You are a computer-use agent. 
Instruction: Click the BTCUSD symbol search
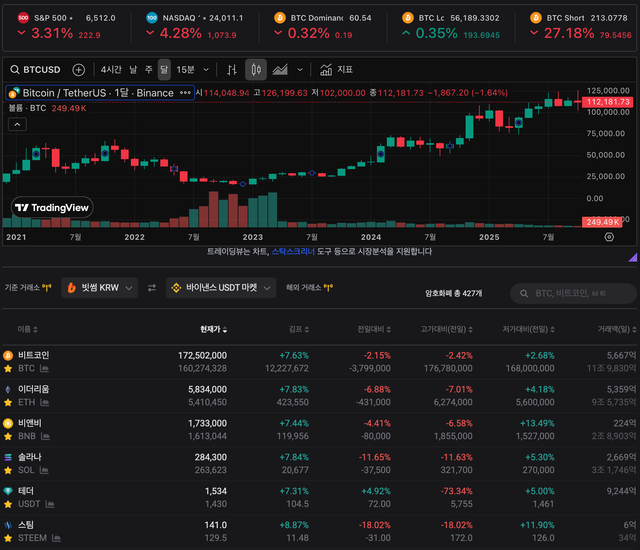[x=36, y=70]
